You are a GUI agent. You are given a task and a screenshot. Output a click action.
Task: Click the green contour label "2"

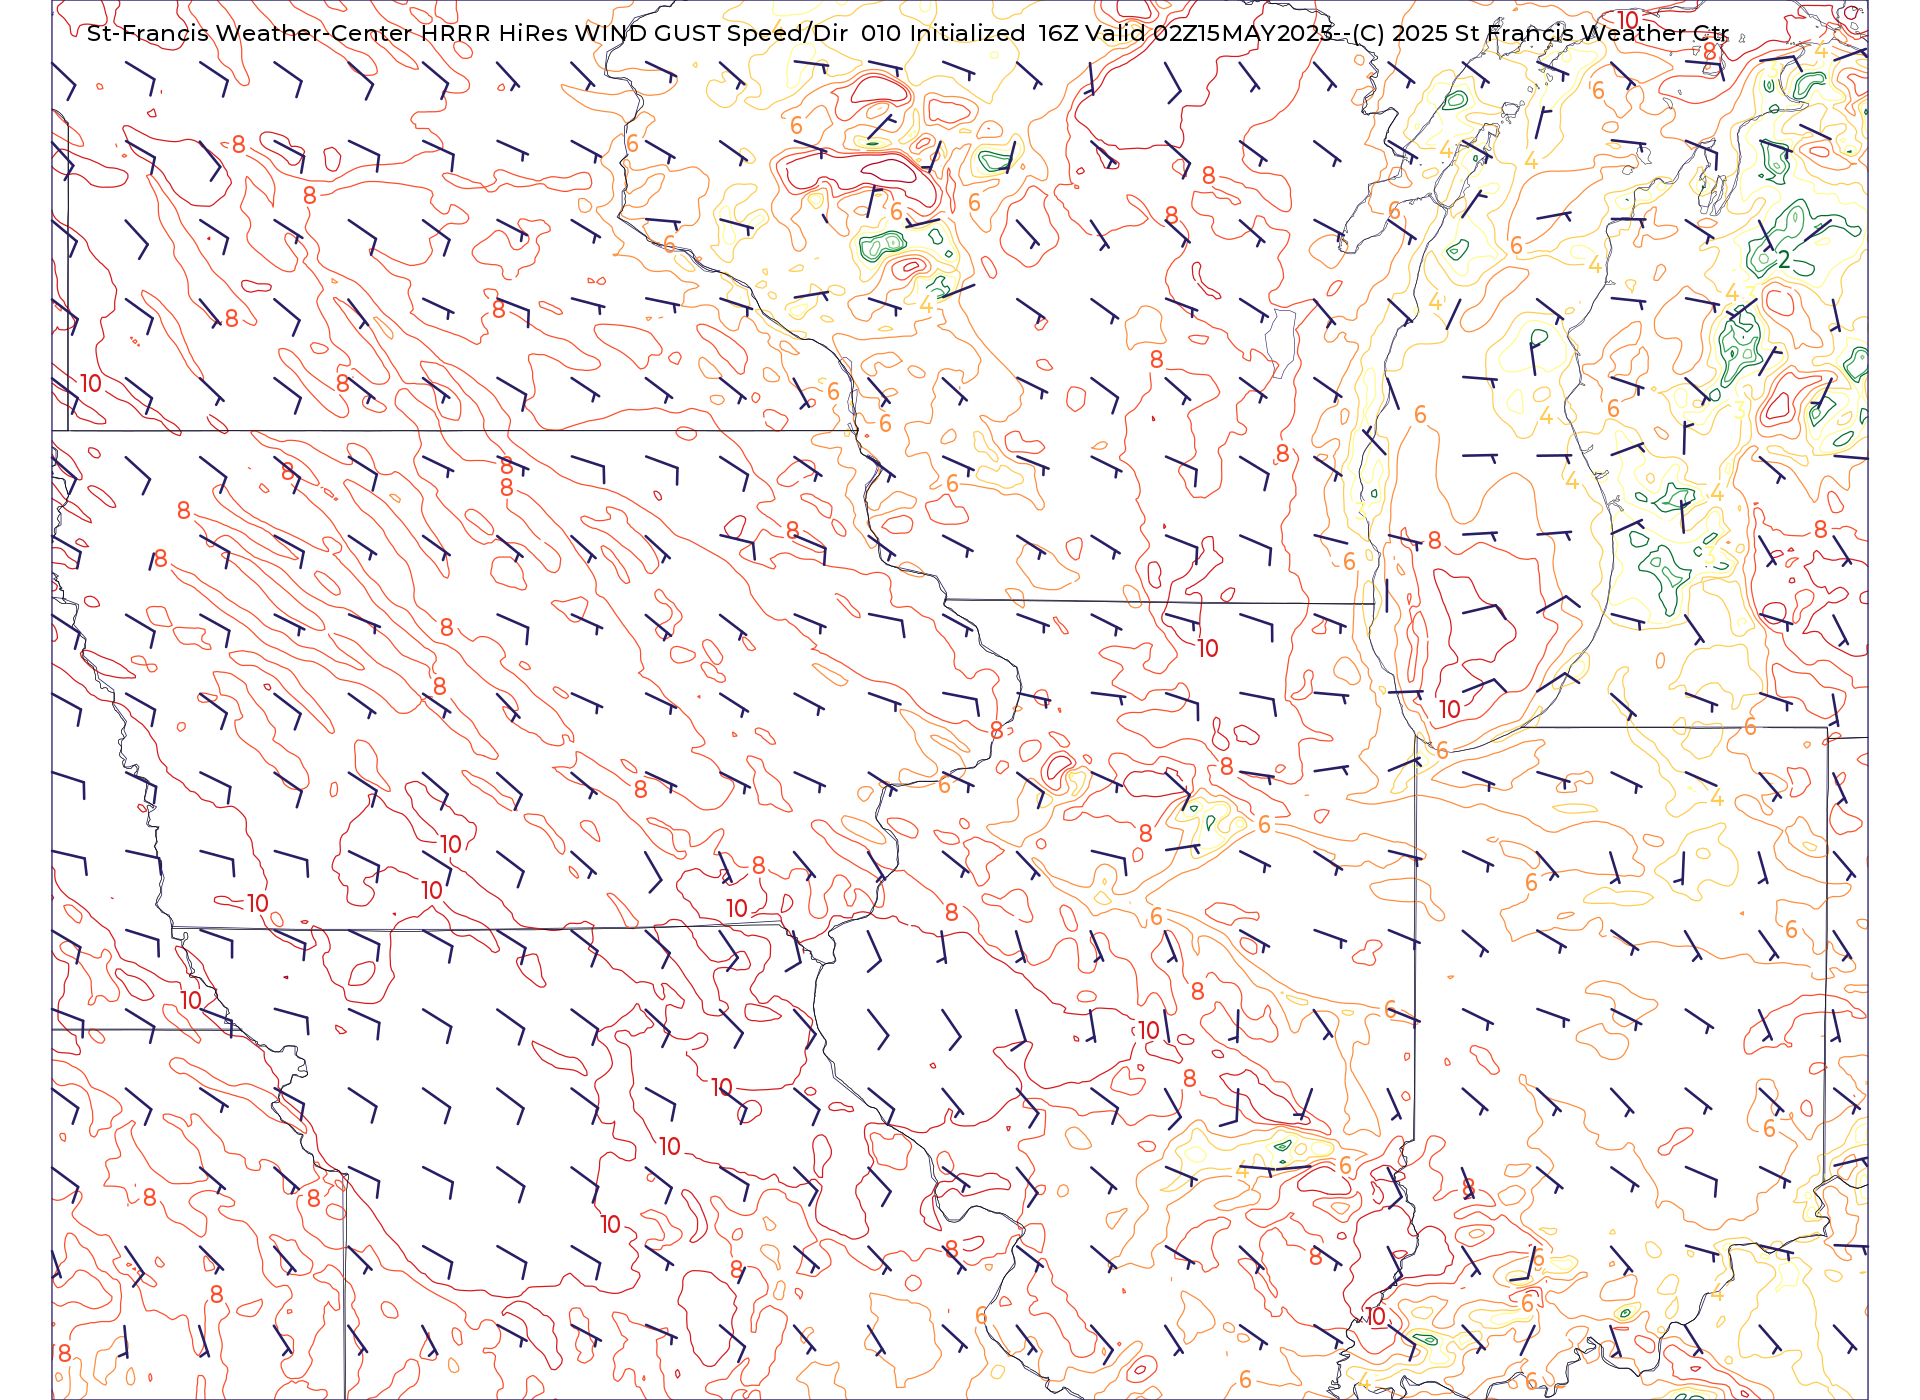[1783, 260]
